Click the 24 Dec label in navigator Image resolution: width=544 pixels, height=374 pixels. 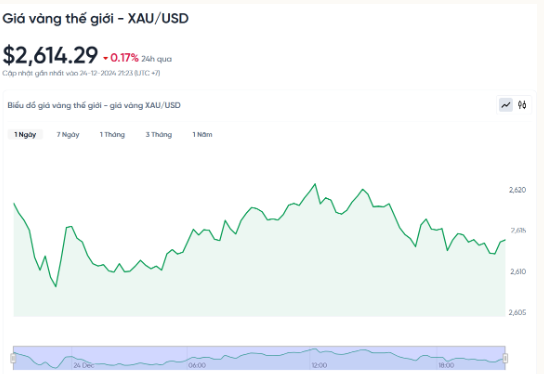[x=84, y=365]
